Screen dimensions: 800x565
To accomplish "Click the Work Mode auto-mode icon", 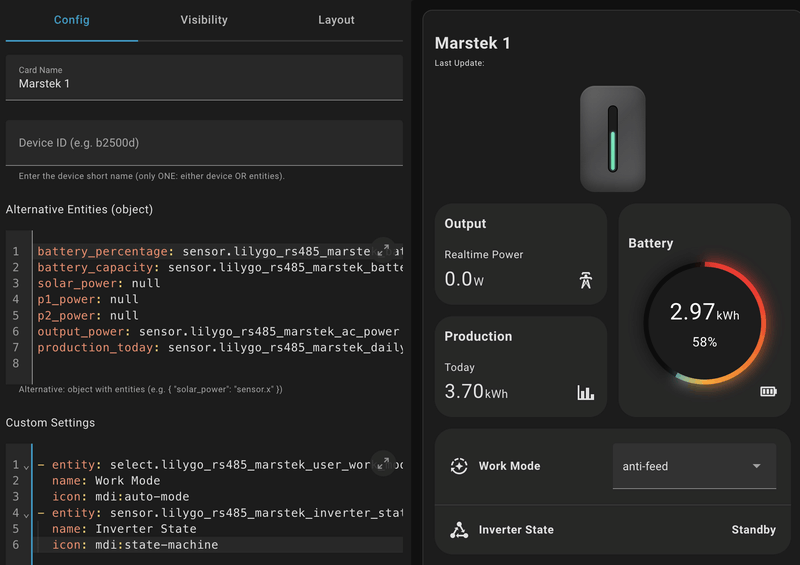I will pyautogui.click(x=459, y=466).
